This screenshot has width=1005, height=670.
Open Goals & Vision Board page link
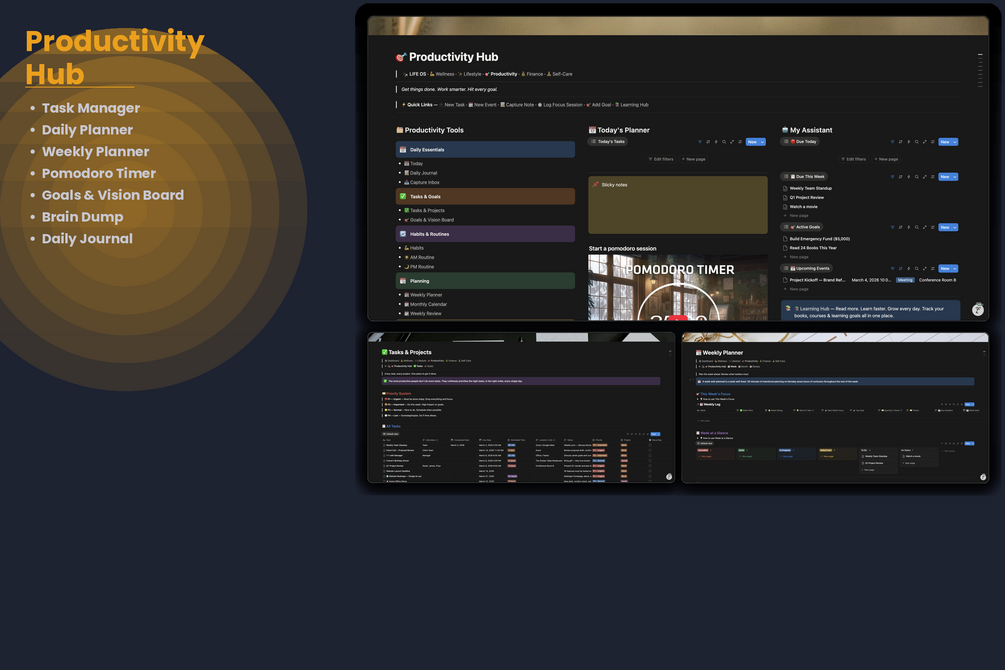point(429,220)
